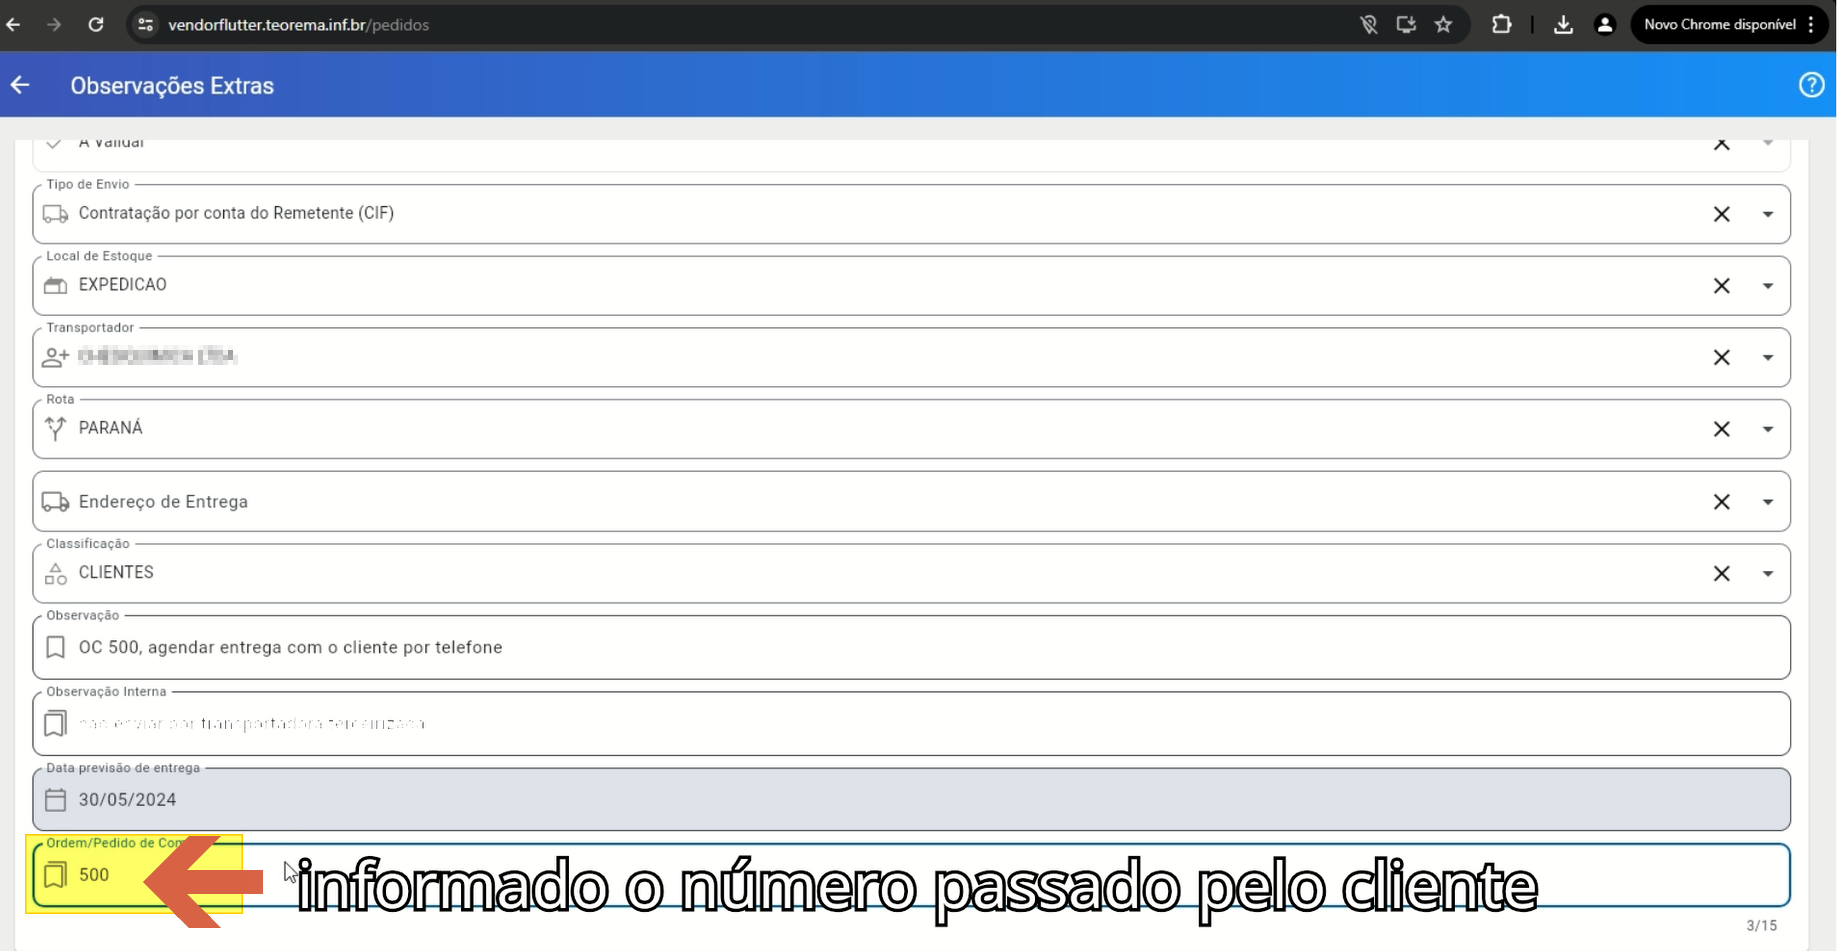
Task: Click the browser forward arrow
Action: [54, 25]
